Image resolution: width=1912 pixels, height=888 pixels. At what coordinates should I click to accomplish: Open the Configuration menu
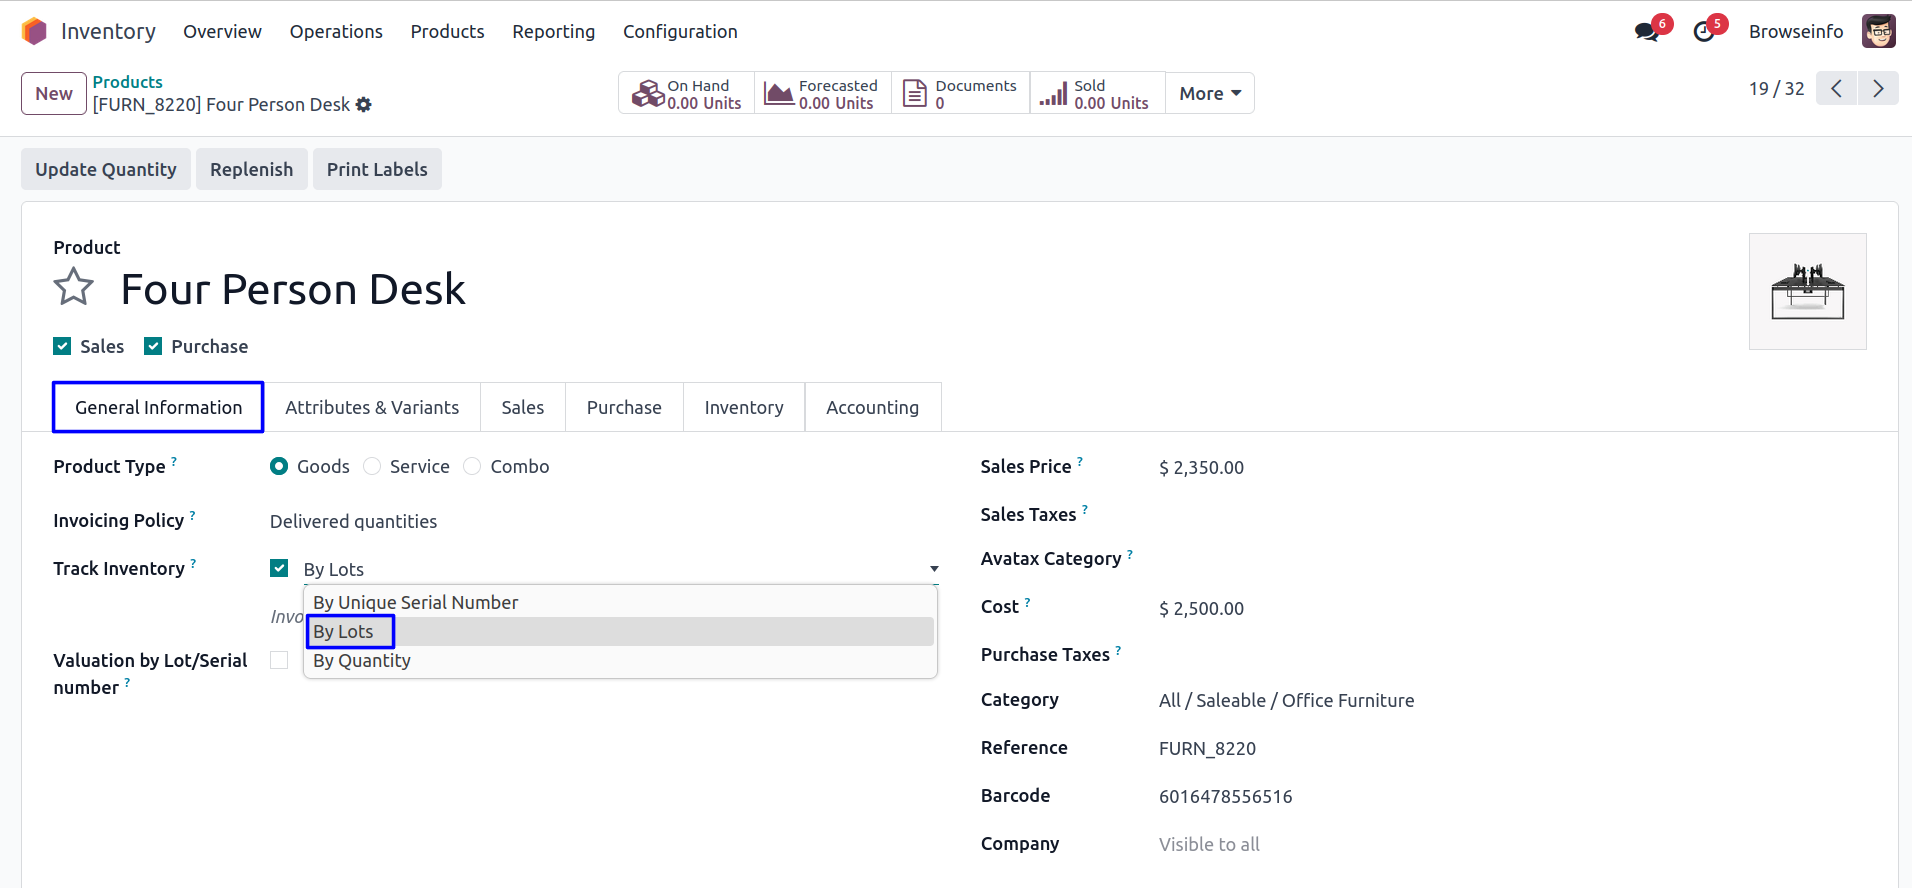click(x=680, y=32)
